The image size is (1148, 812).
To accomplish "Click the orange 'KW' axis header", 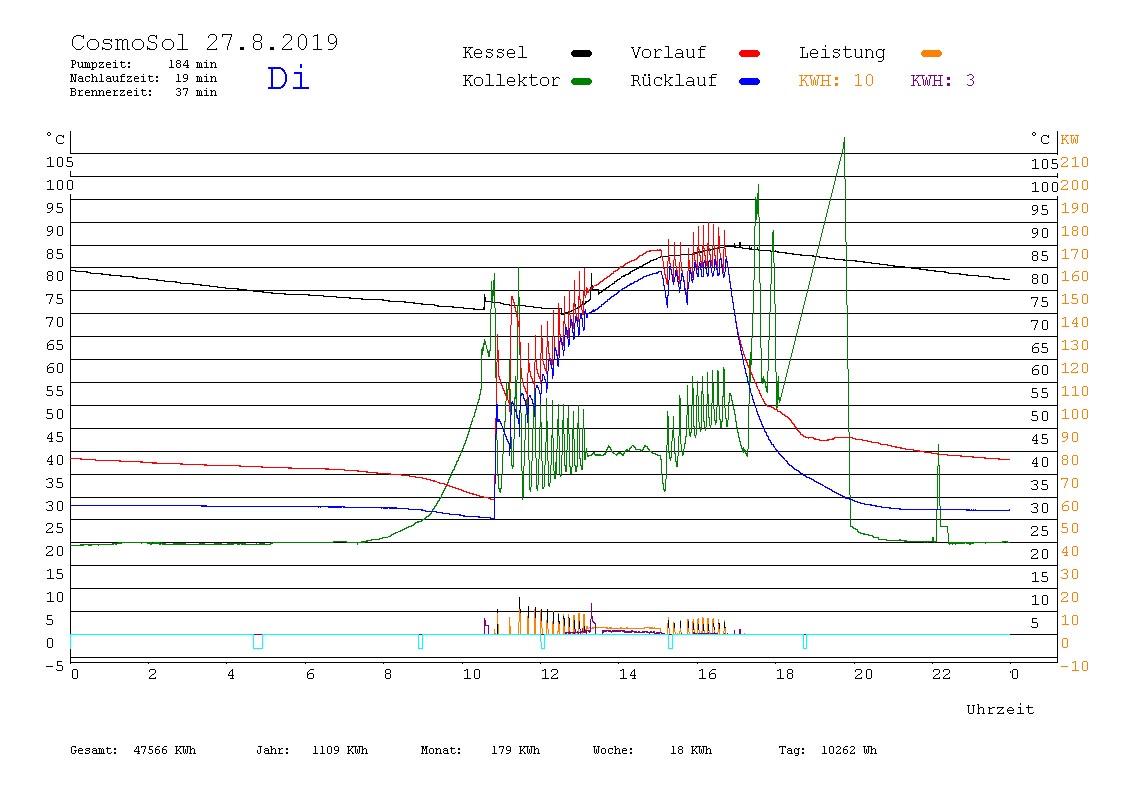I will pyautogui.click(x=1070, y=139).
